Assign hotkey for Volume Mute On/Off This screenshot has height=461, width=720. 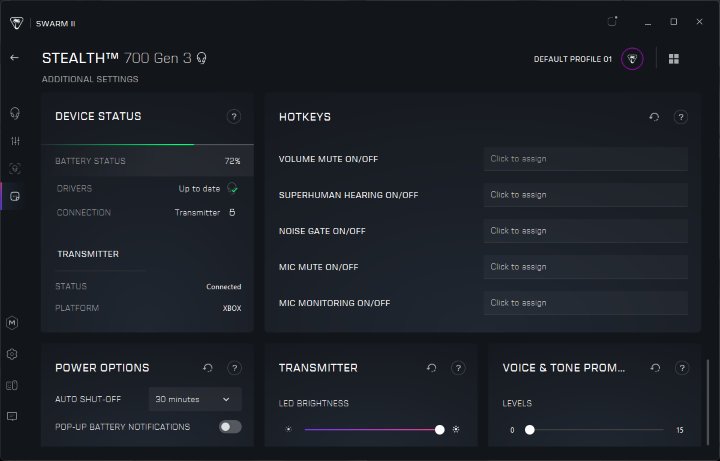pyautogui.click(x=585, y=159)
